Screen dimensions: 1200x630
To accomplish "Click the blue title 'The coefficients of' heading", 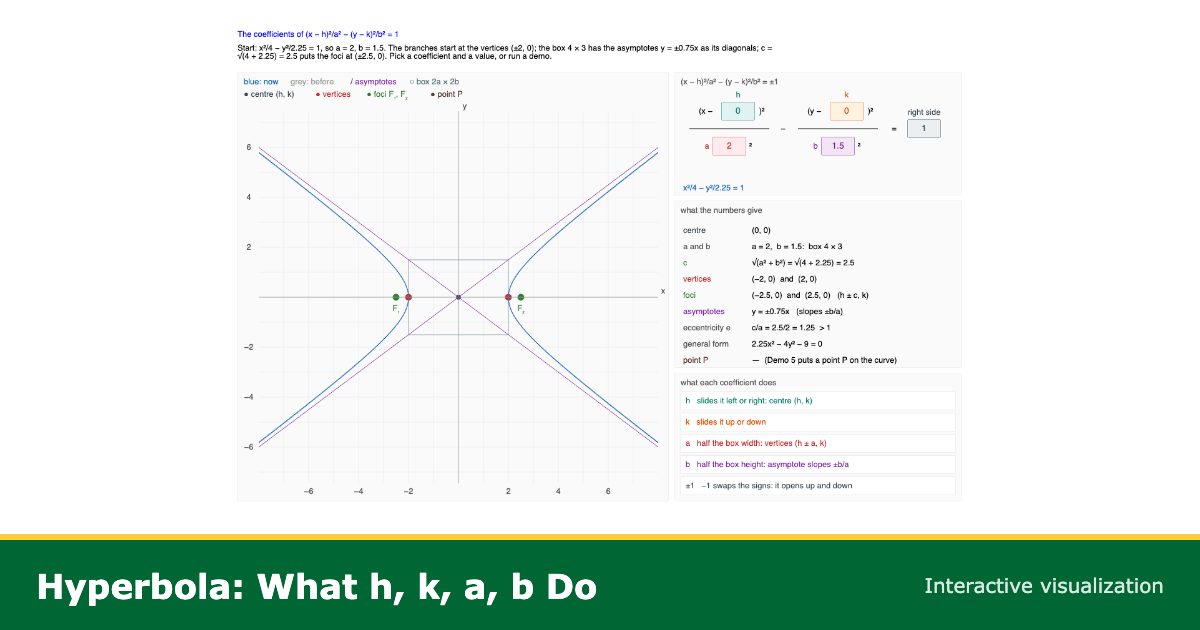I will [317, 34].
